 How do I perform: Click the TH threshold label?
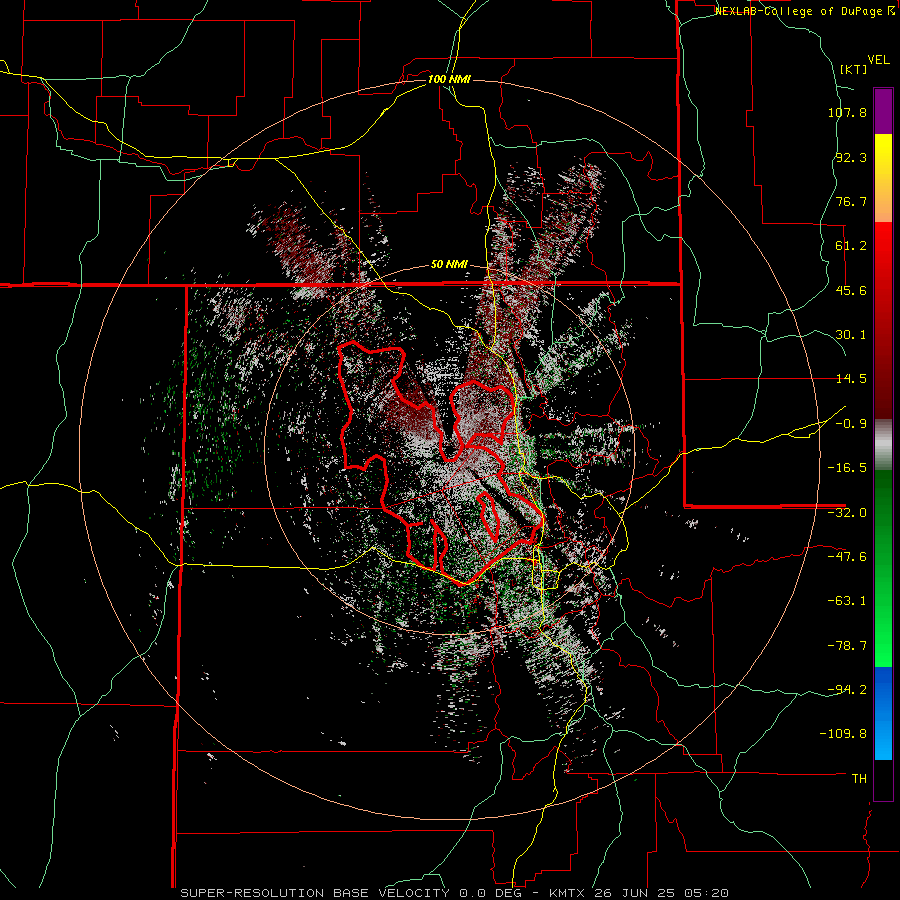(859, 779)
